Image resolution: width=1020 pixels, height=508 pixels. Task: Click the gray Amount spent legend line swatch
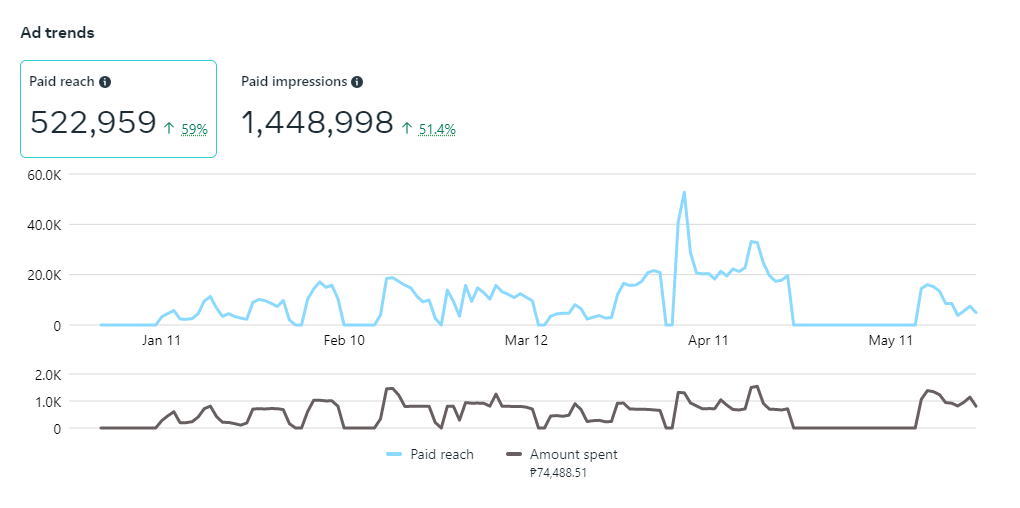tap(515, 454)
